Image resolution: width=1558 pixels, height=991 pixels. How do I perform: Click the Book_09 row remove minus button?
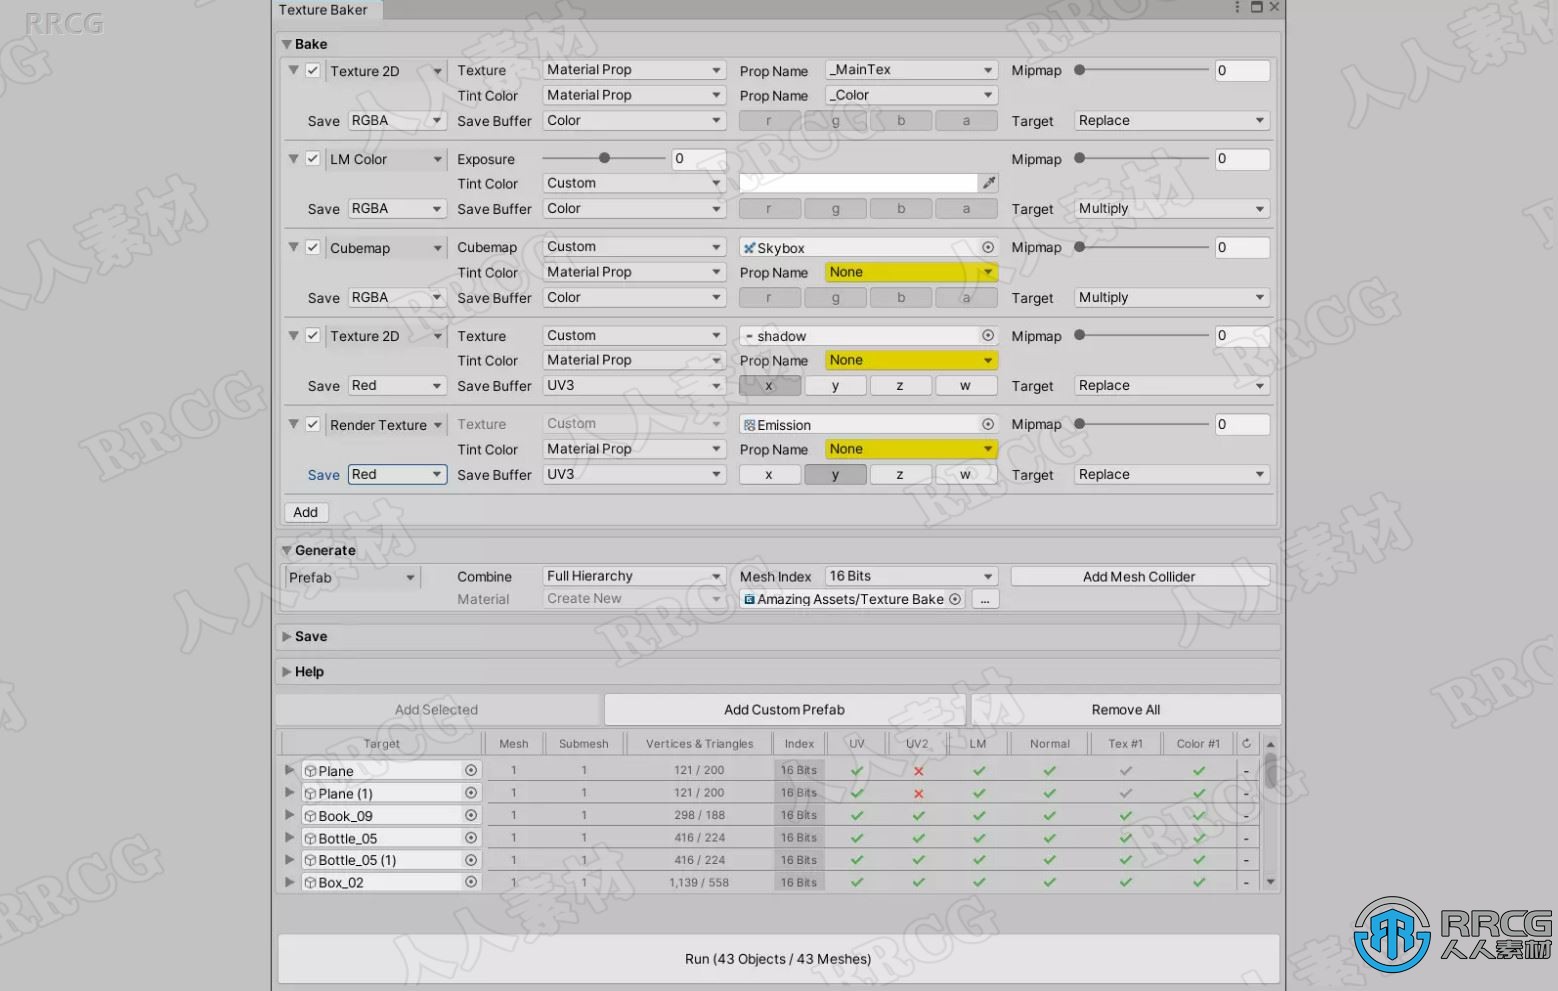[x=1246, y=816]
